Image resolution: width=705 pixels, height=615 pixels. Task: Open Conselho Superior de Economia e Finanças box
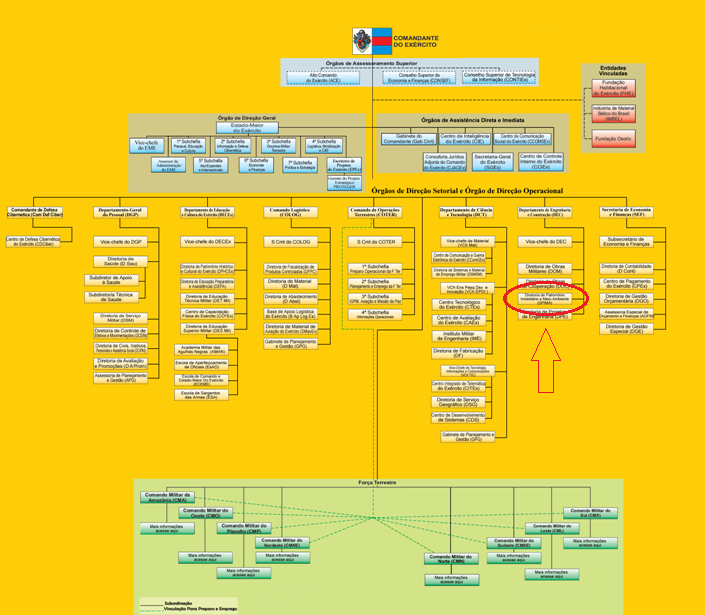419,78
